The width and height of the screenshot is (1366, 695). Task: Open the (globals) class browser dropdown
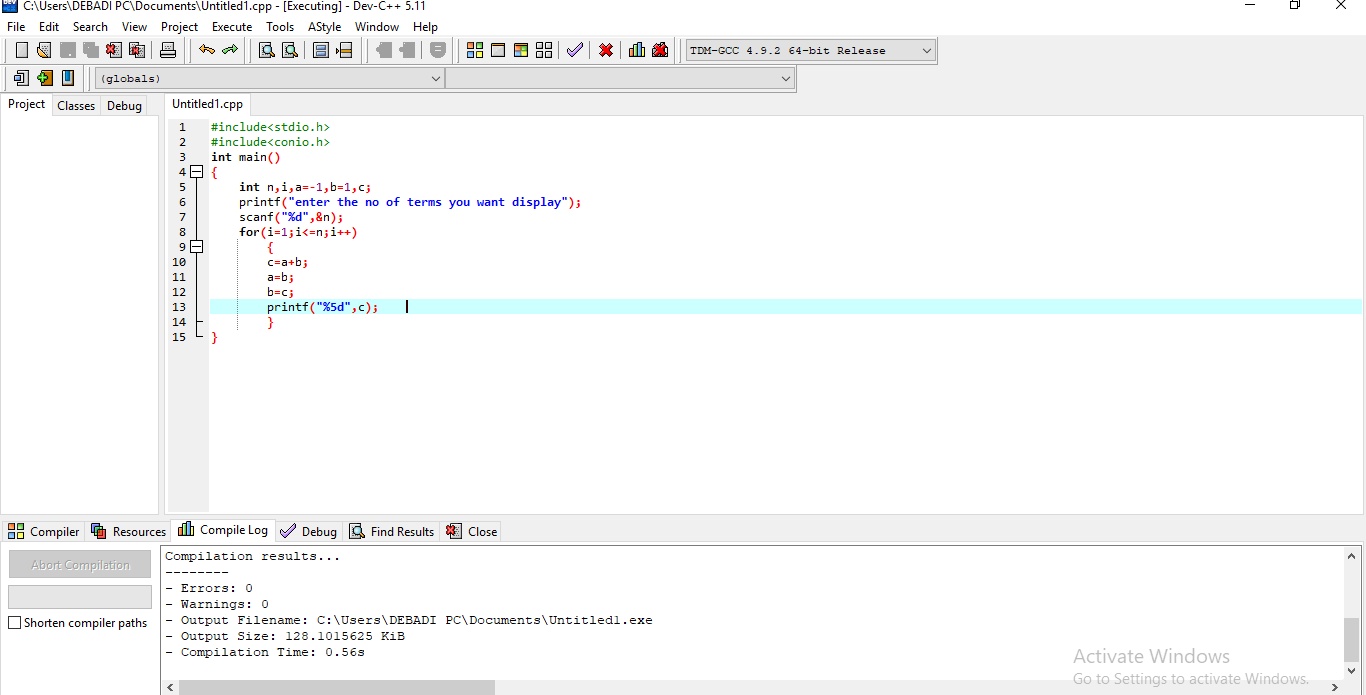coord(269,78)
